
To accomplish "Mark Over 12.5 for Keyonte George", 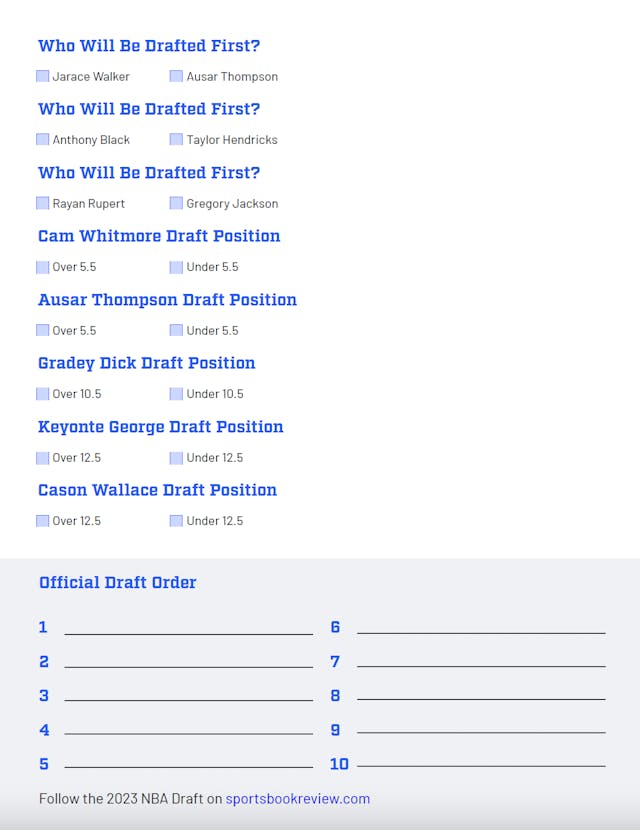I will pos(43,458).
